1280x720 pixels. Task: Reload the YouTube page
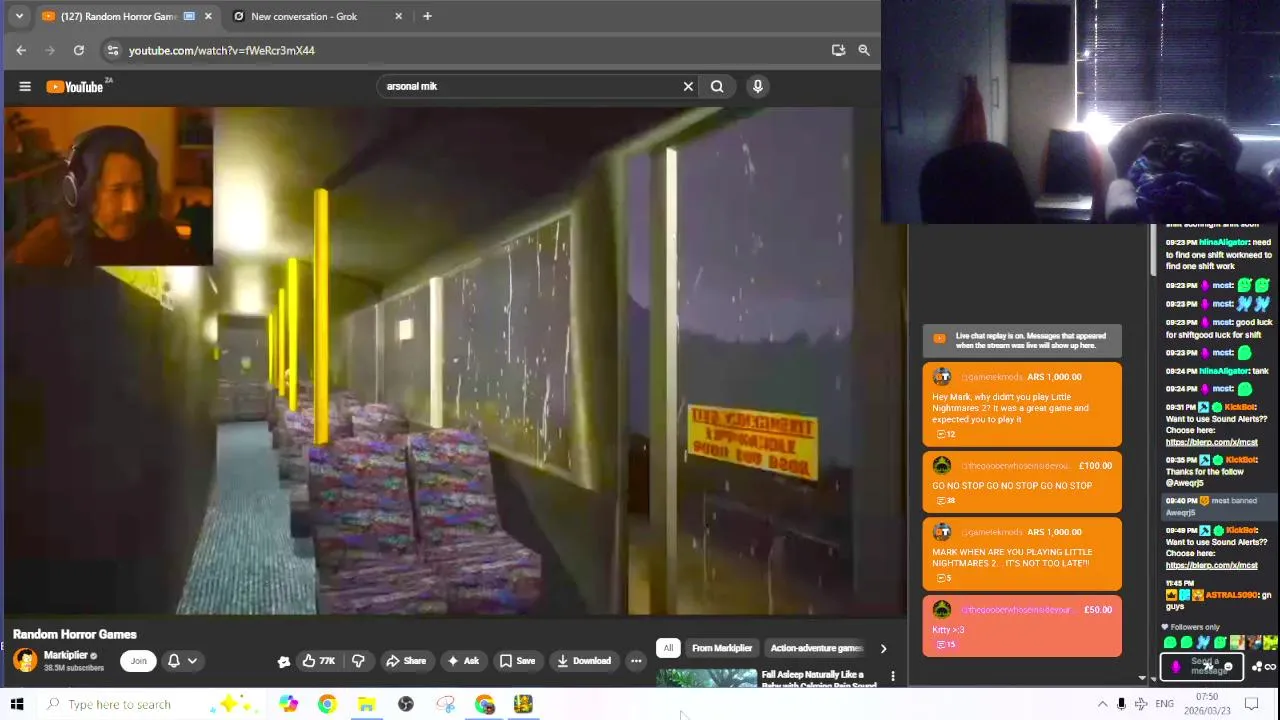pos(79,50)
